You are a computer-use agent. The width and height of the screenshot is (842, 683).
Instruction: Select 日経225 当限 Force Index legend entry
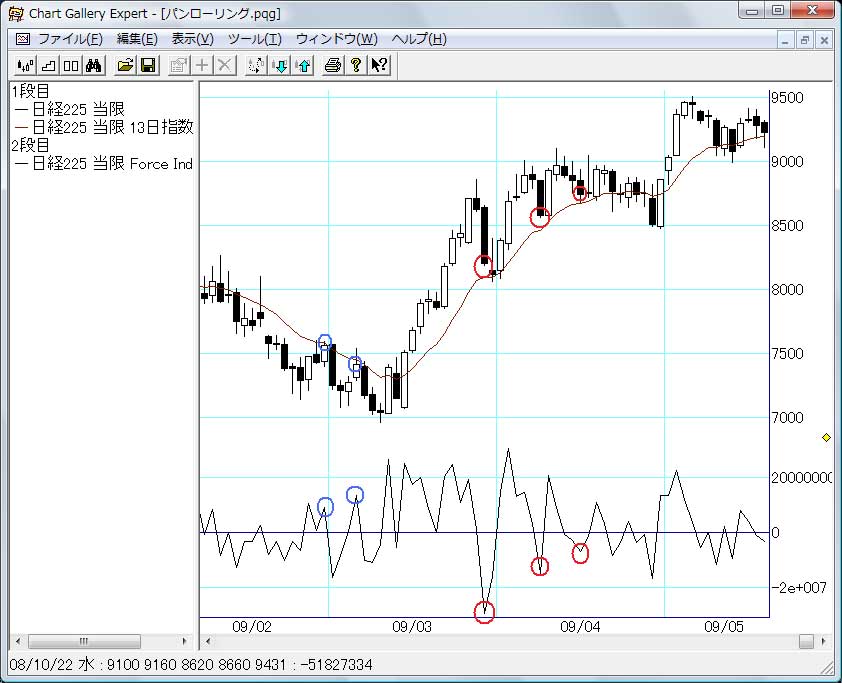[104, 163]
